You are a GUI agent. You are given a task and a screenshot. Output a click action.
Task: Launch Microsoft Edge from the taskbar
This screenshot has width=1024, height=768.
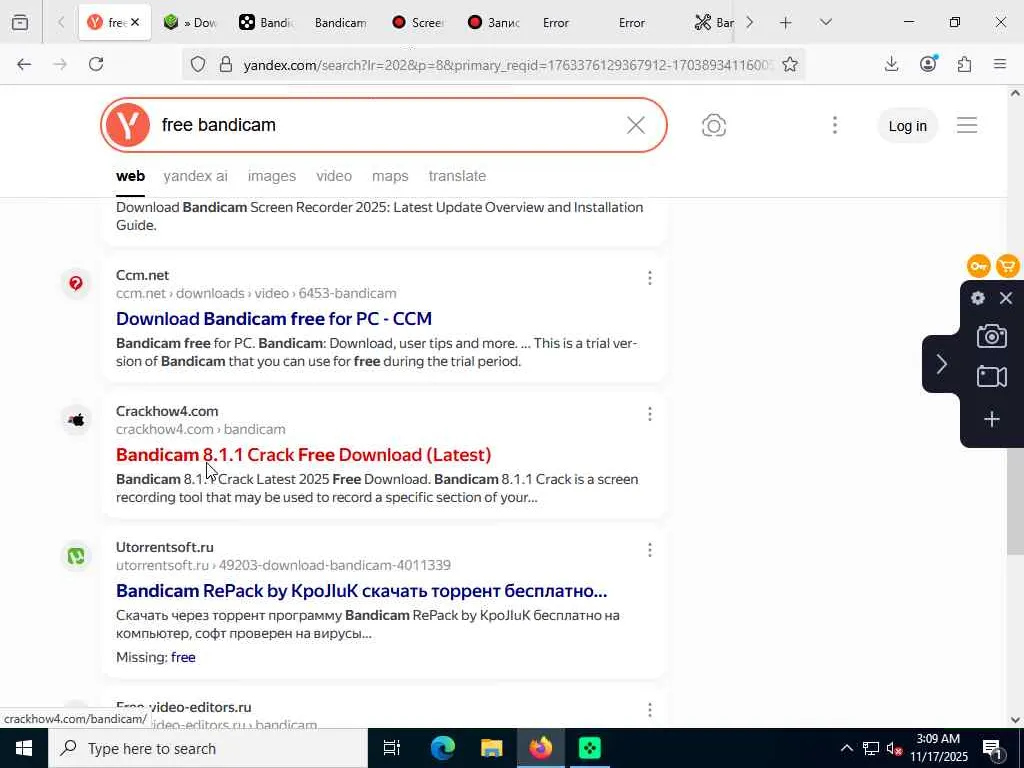442,748
